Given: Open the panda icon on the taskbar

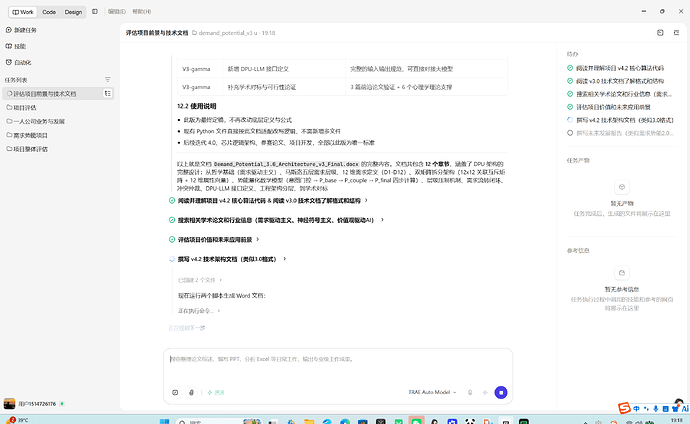Looking at the screenshot, I should [x=470, y=421].
